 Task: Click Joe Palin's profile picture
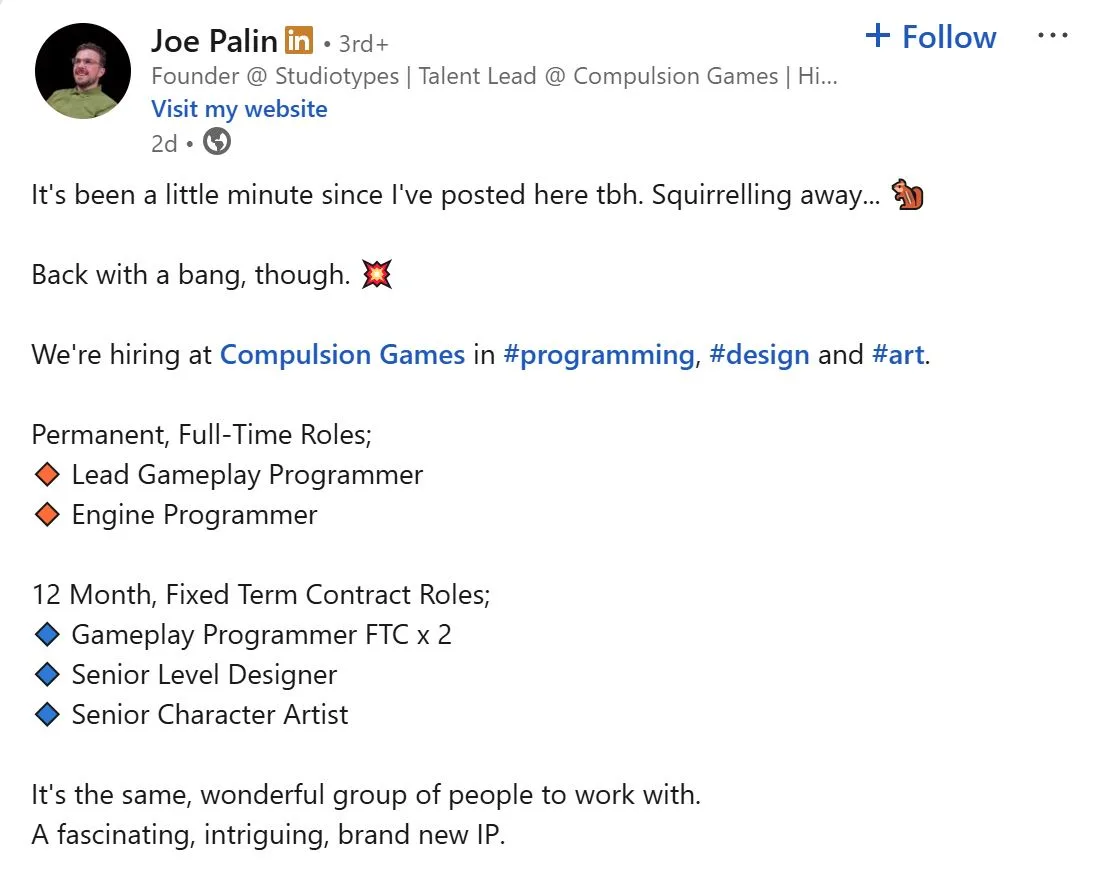83,71
